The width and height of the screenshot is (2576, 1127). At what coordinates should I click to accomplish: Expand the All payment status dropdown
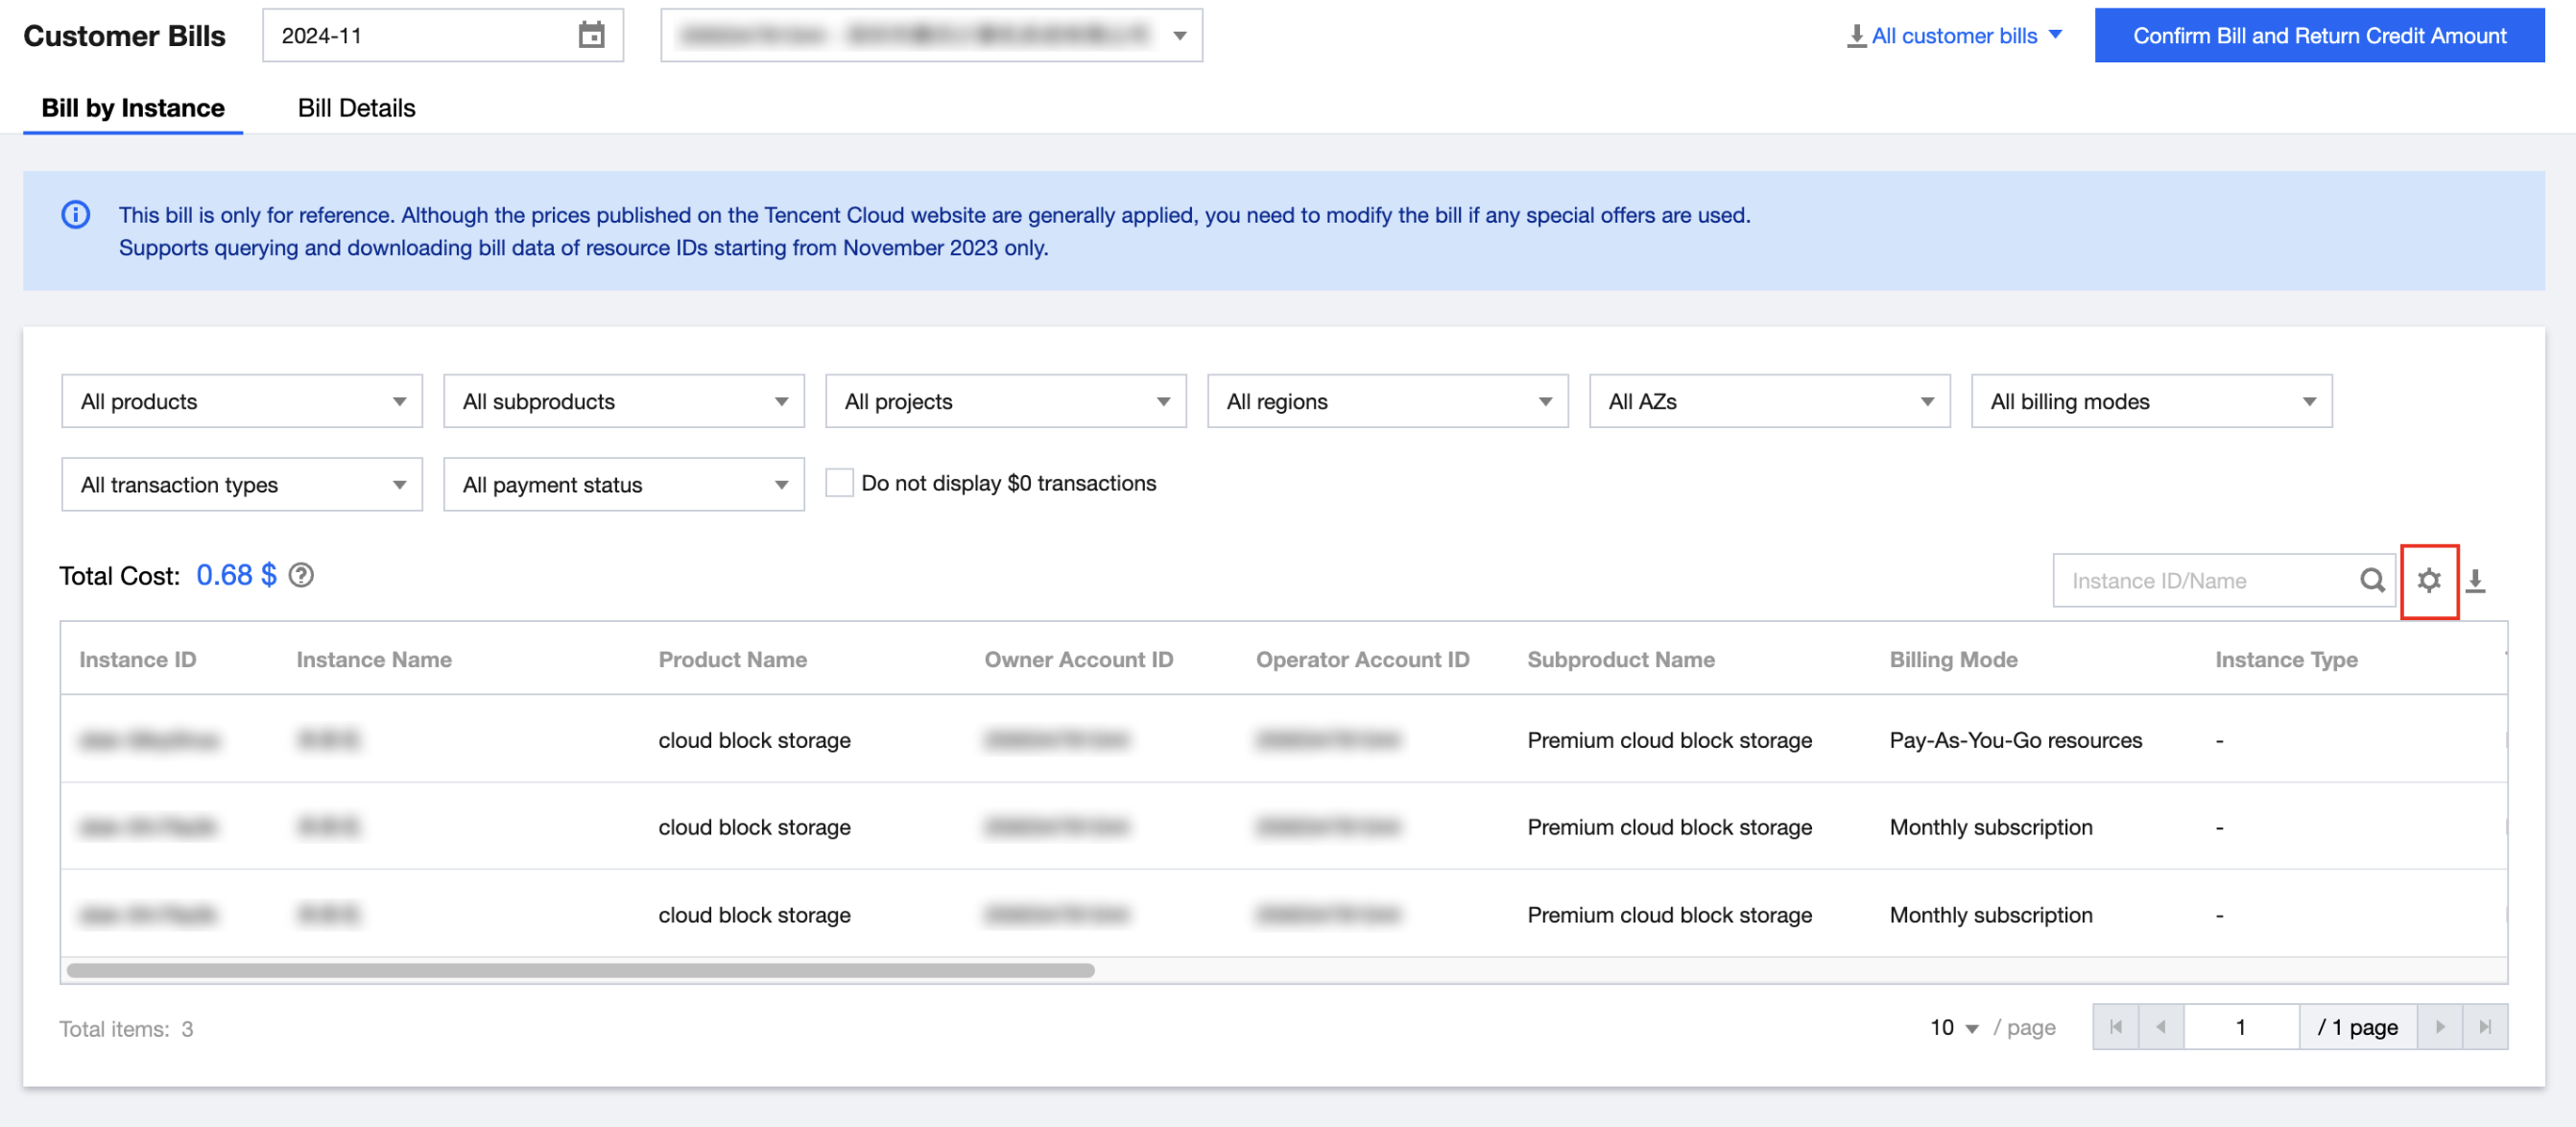point(624,484)
